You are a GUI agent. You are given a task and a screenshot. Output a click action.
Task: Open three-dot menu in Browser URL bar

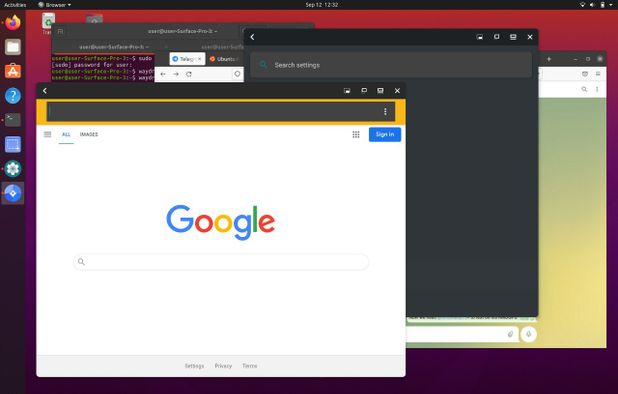385,112
